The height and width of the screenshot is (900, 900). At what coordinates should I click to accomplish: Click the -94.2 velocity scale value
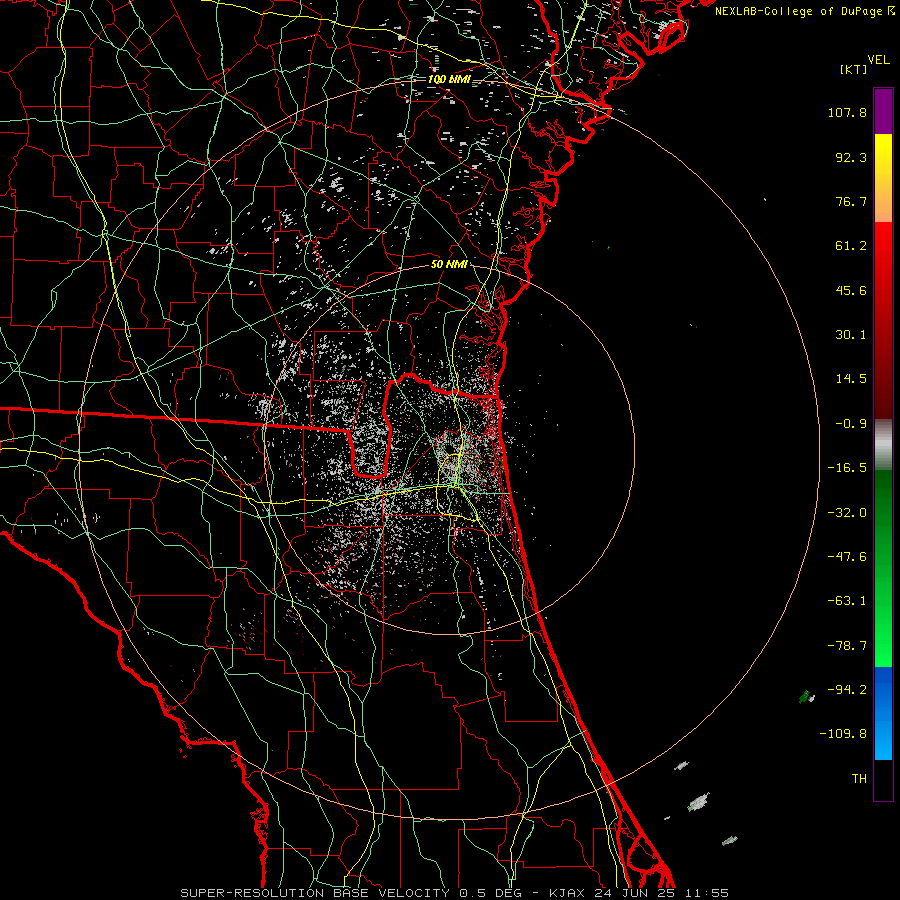pos(847,689)
